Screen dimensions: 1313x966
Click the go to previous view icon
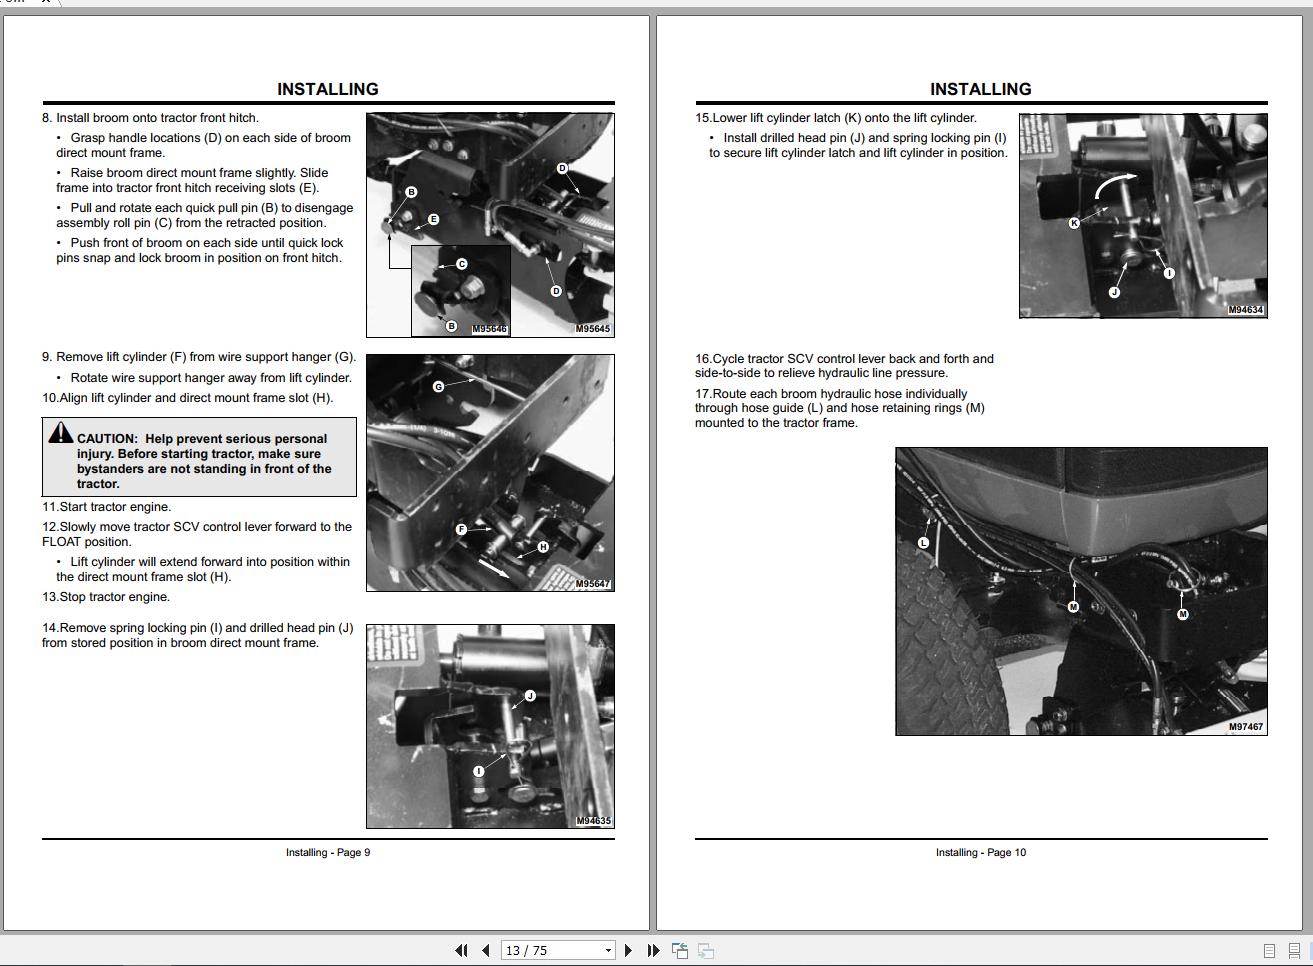pyautogui.click(x=680, y=950)
